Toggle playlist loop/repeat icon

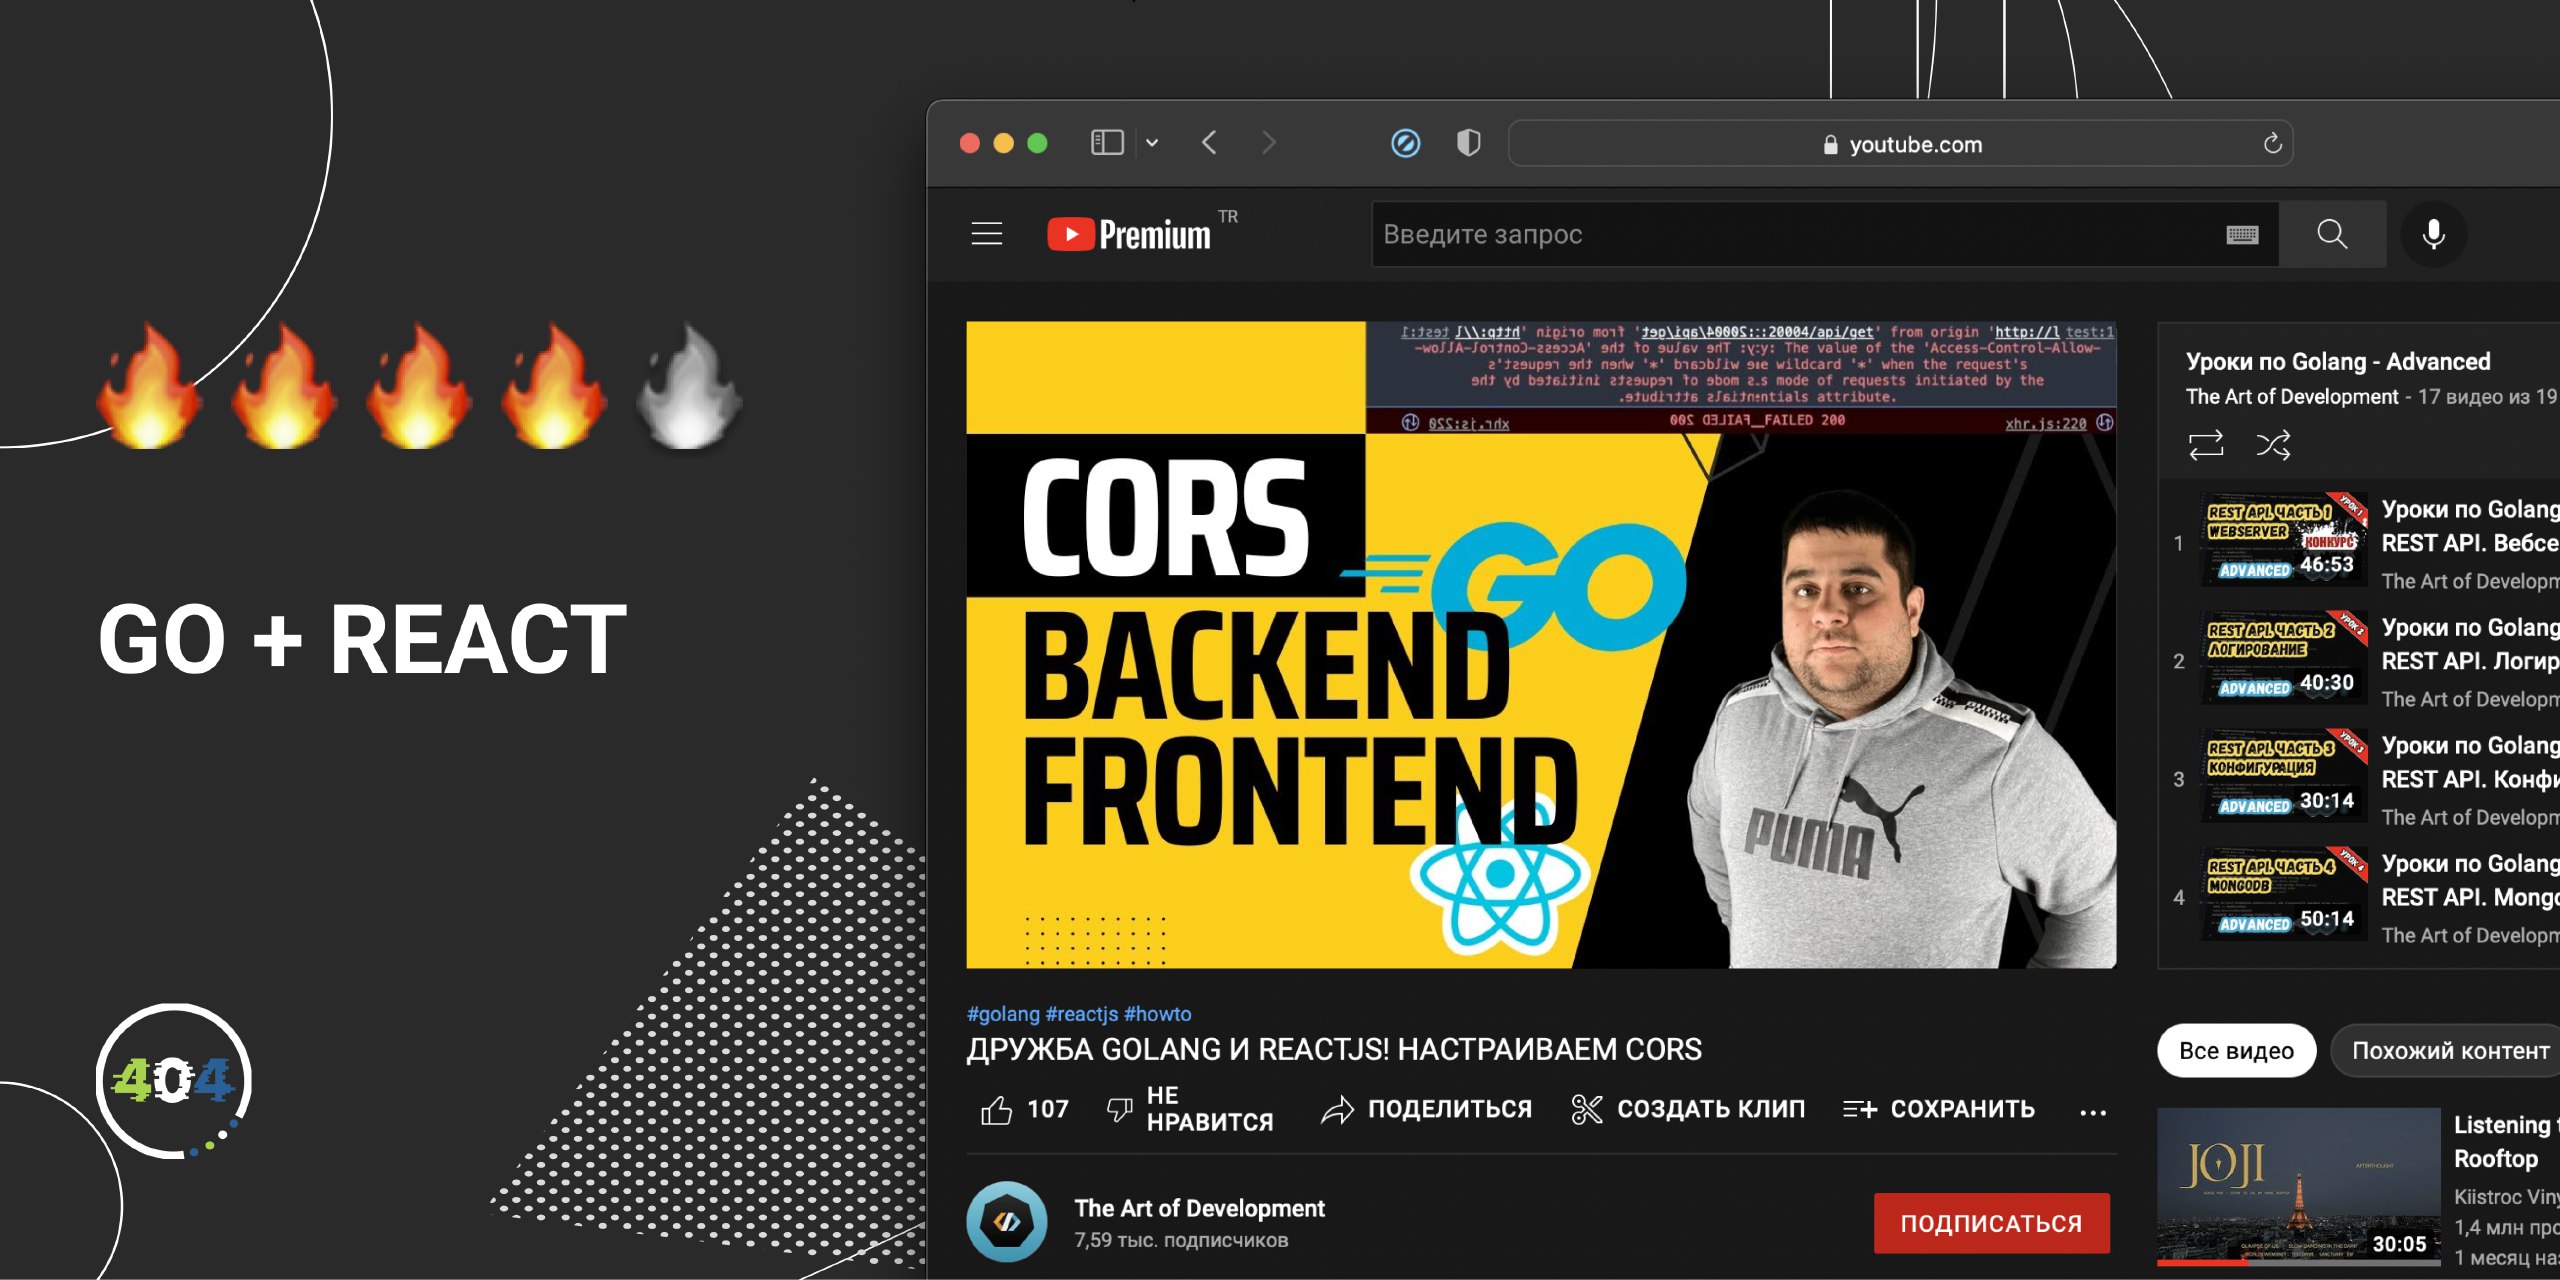click(x=2206, y=444)
